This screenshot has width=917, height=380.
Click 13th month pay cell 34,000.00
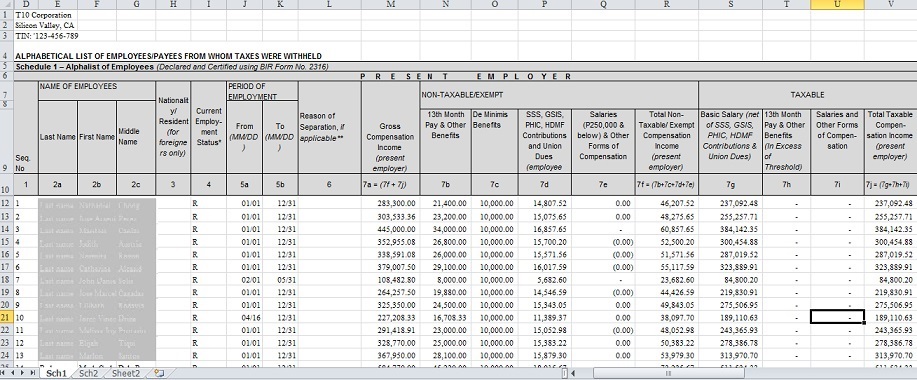pyautogui.click(x=445, y=229)
